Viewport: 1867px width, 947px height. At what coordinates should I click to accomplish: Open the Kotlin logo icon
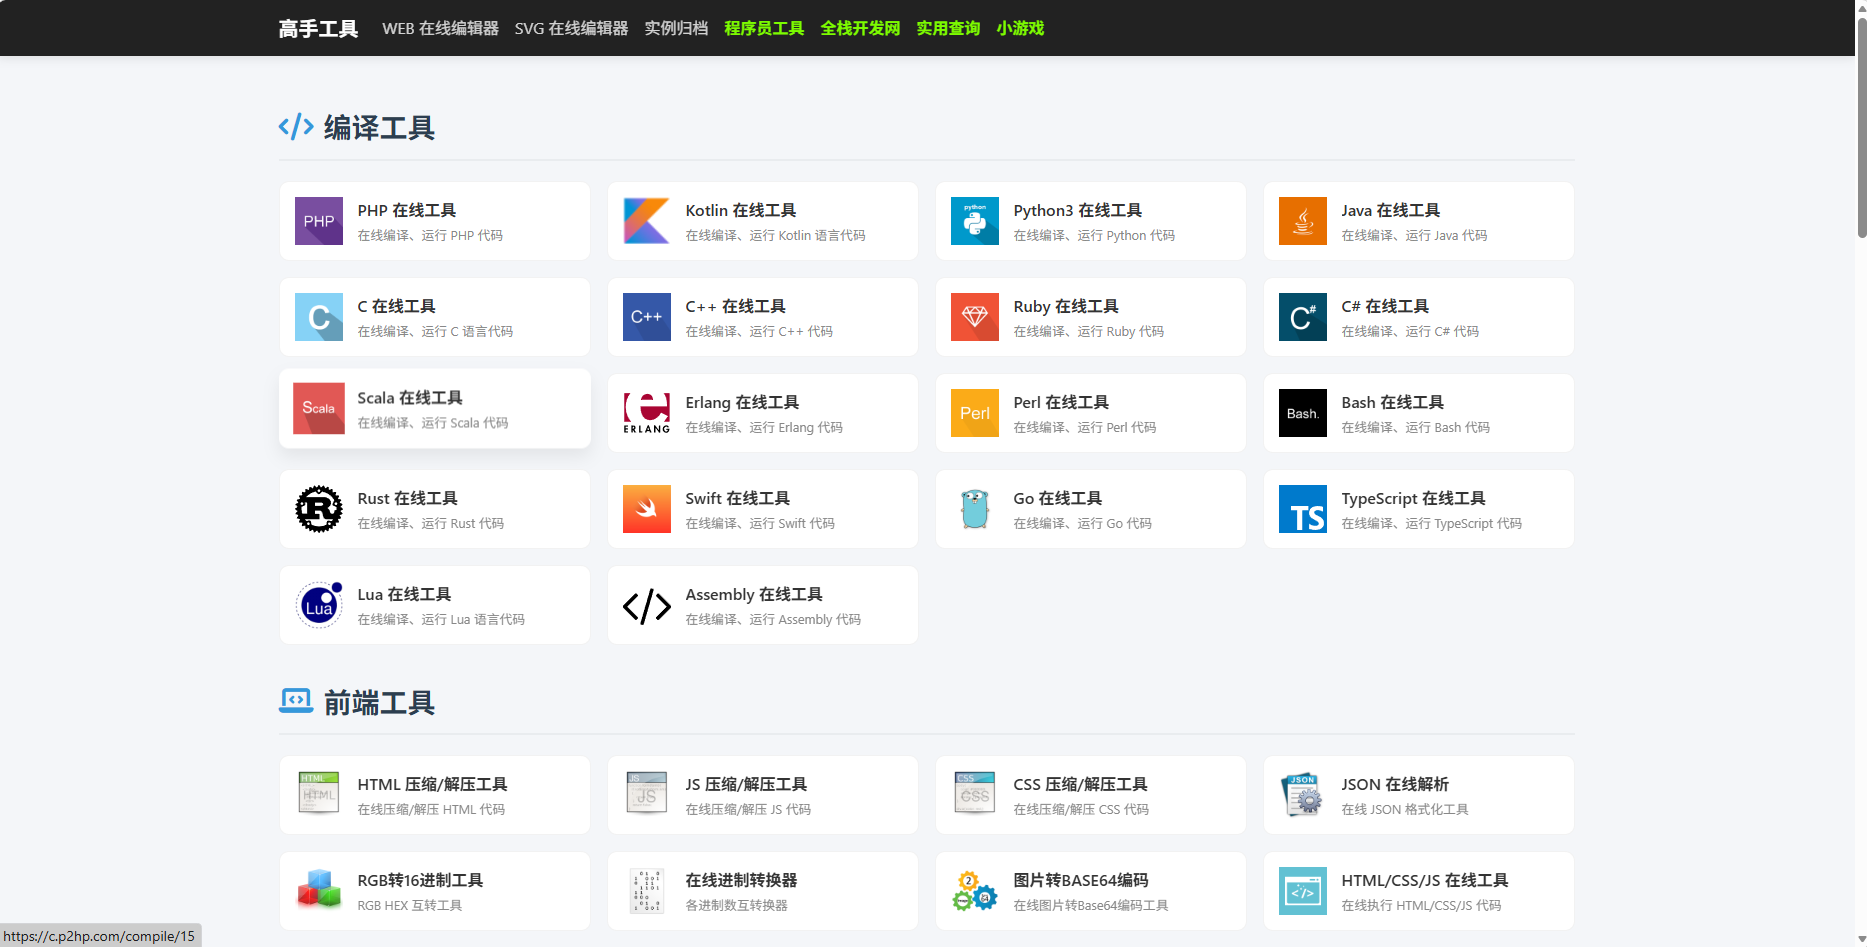coord(646,221)
